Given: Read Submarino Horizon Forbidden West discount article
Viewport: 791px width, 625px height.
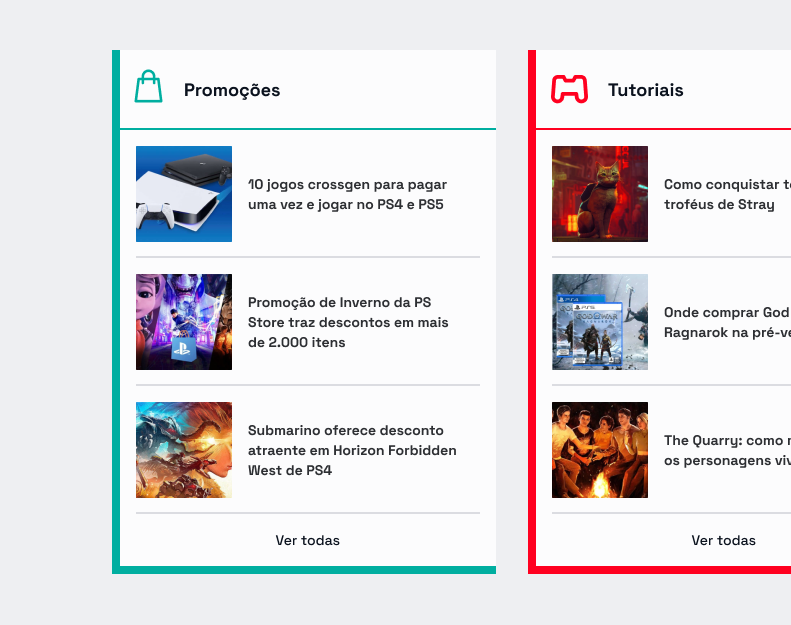Looking at the screenshot, I should pyautogui.click(x=352, y=450).
